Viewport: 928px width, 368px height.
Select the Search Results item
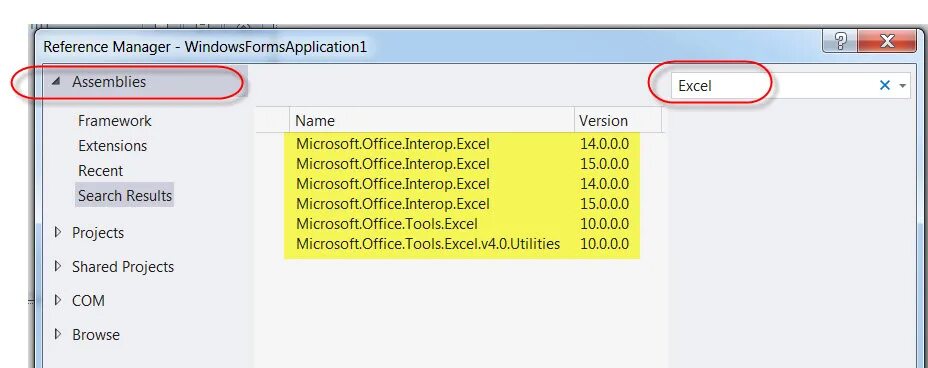(125, 195)
